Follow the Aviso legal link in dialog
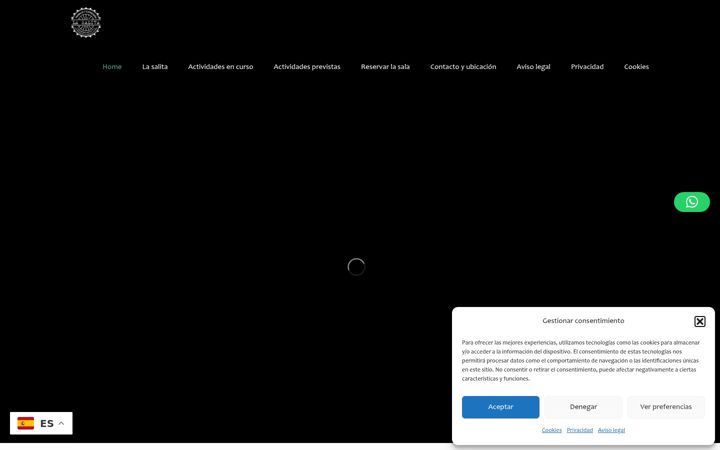720x450 pixels. (x=611, y=430)
